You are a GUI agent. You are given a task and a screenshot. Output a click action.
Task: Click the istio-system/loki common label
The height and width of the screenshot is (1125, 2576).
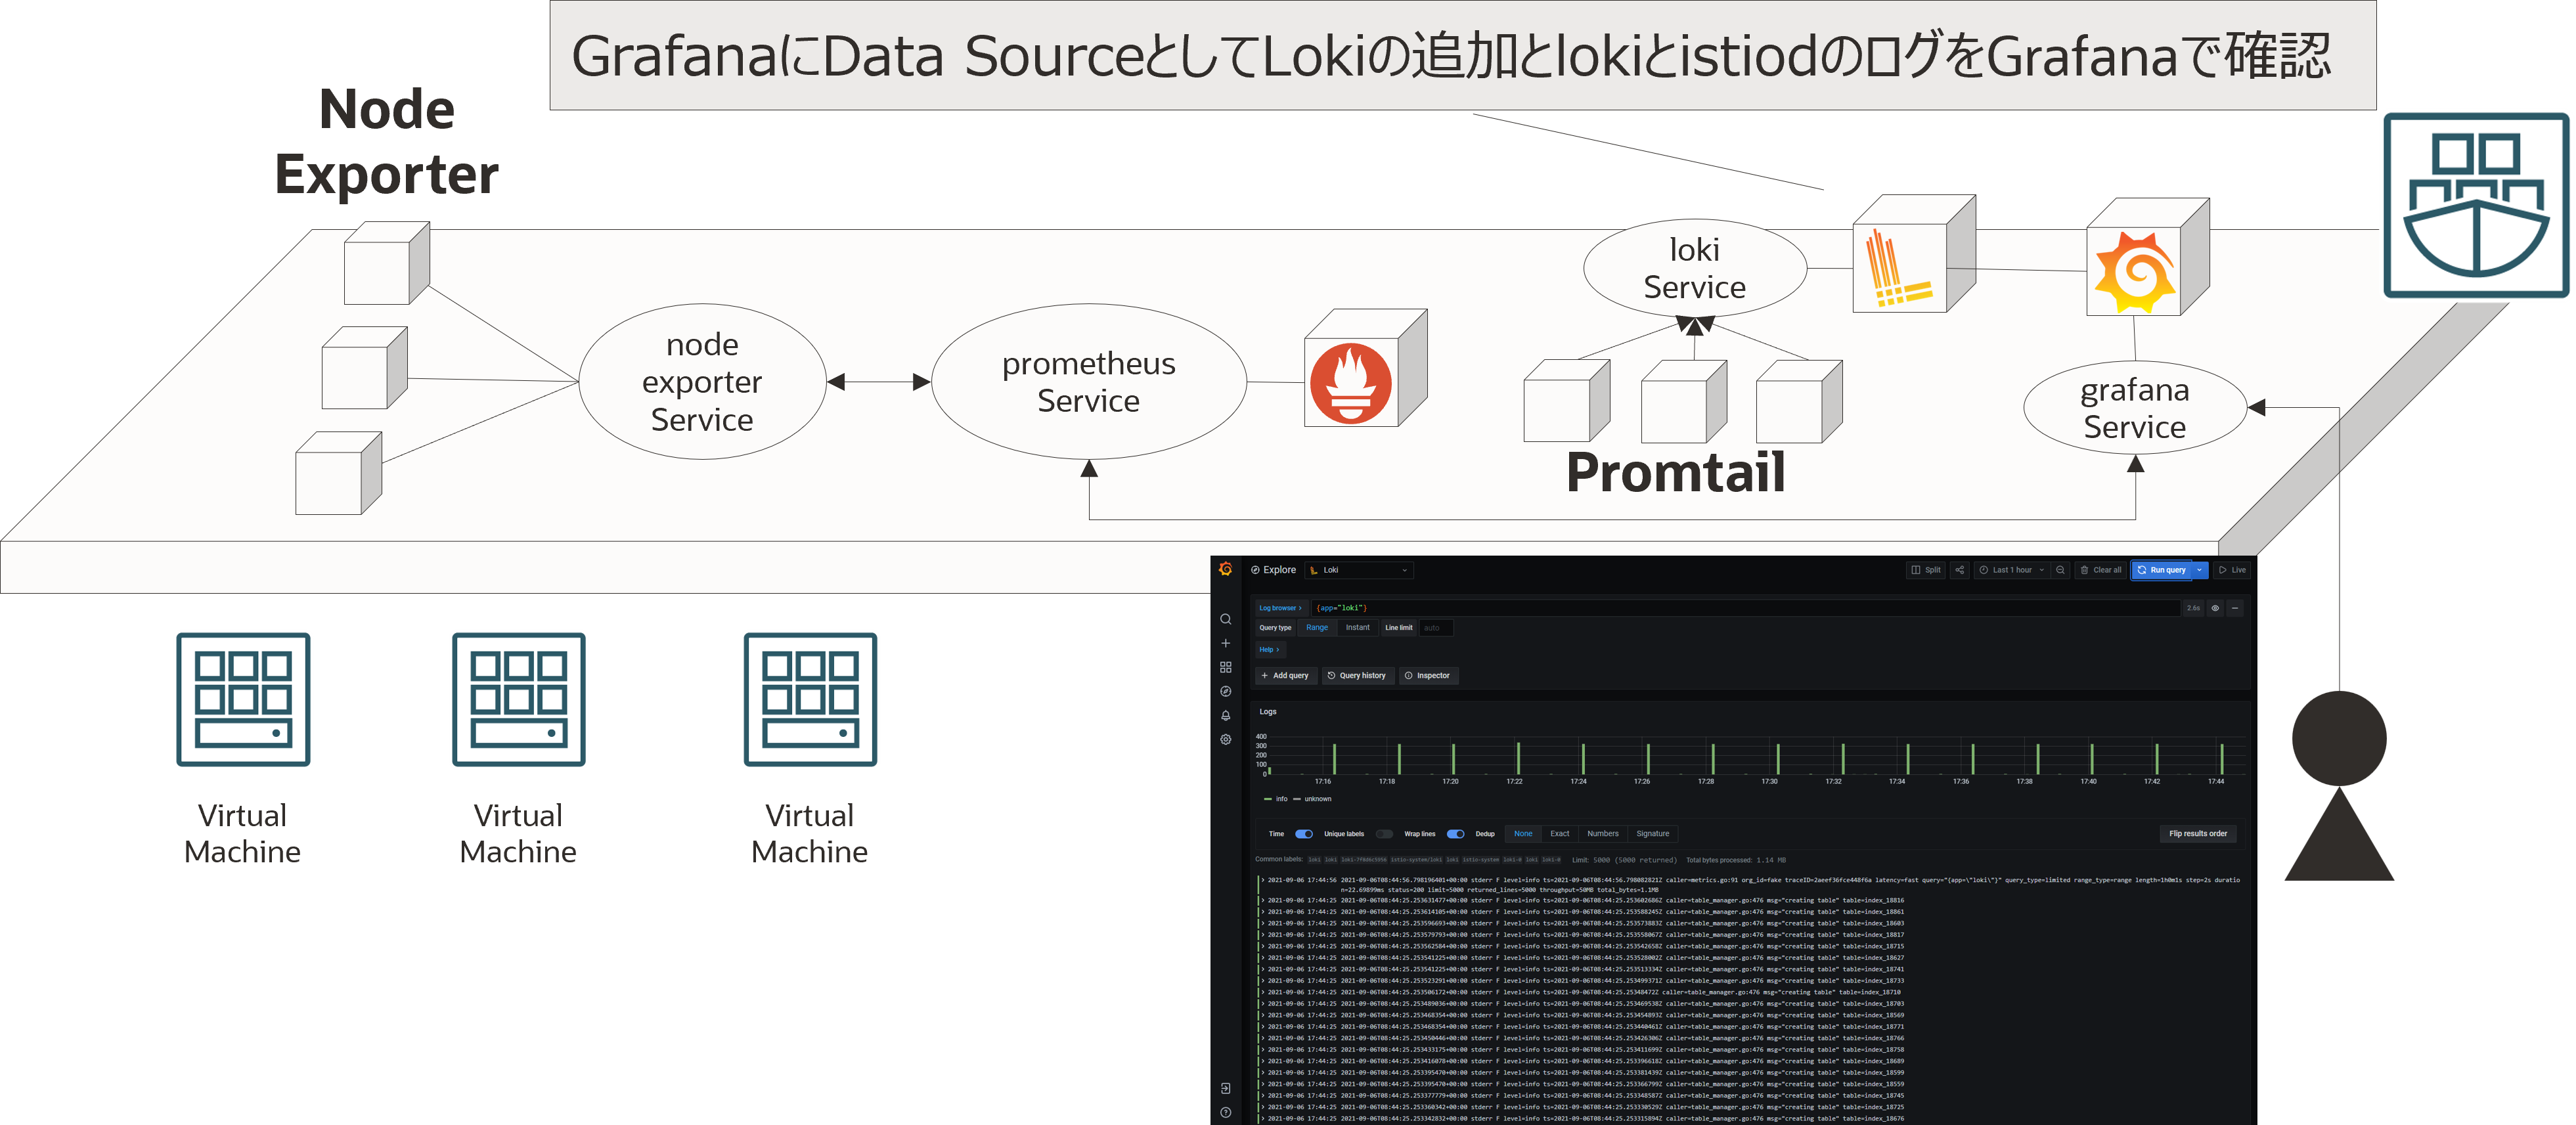click(1416, 860)
